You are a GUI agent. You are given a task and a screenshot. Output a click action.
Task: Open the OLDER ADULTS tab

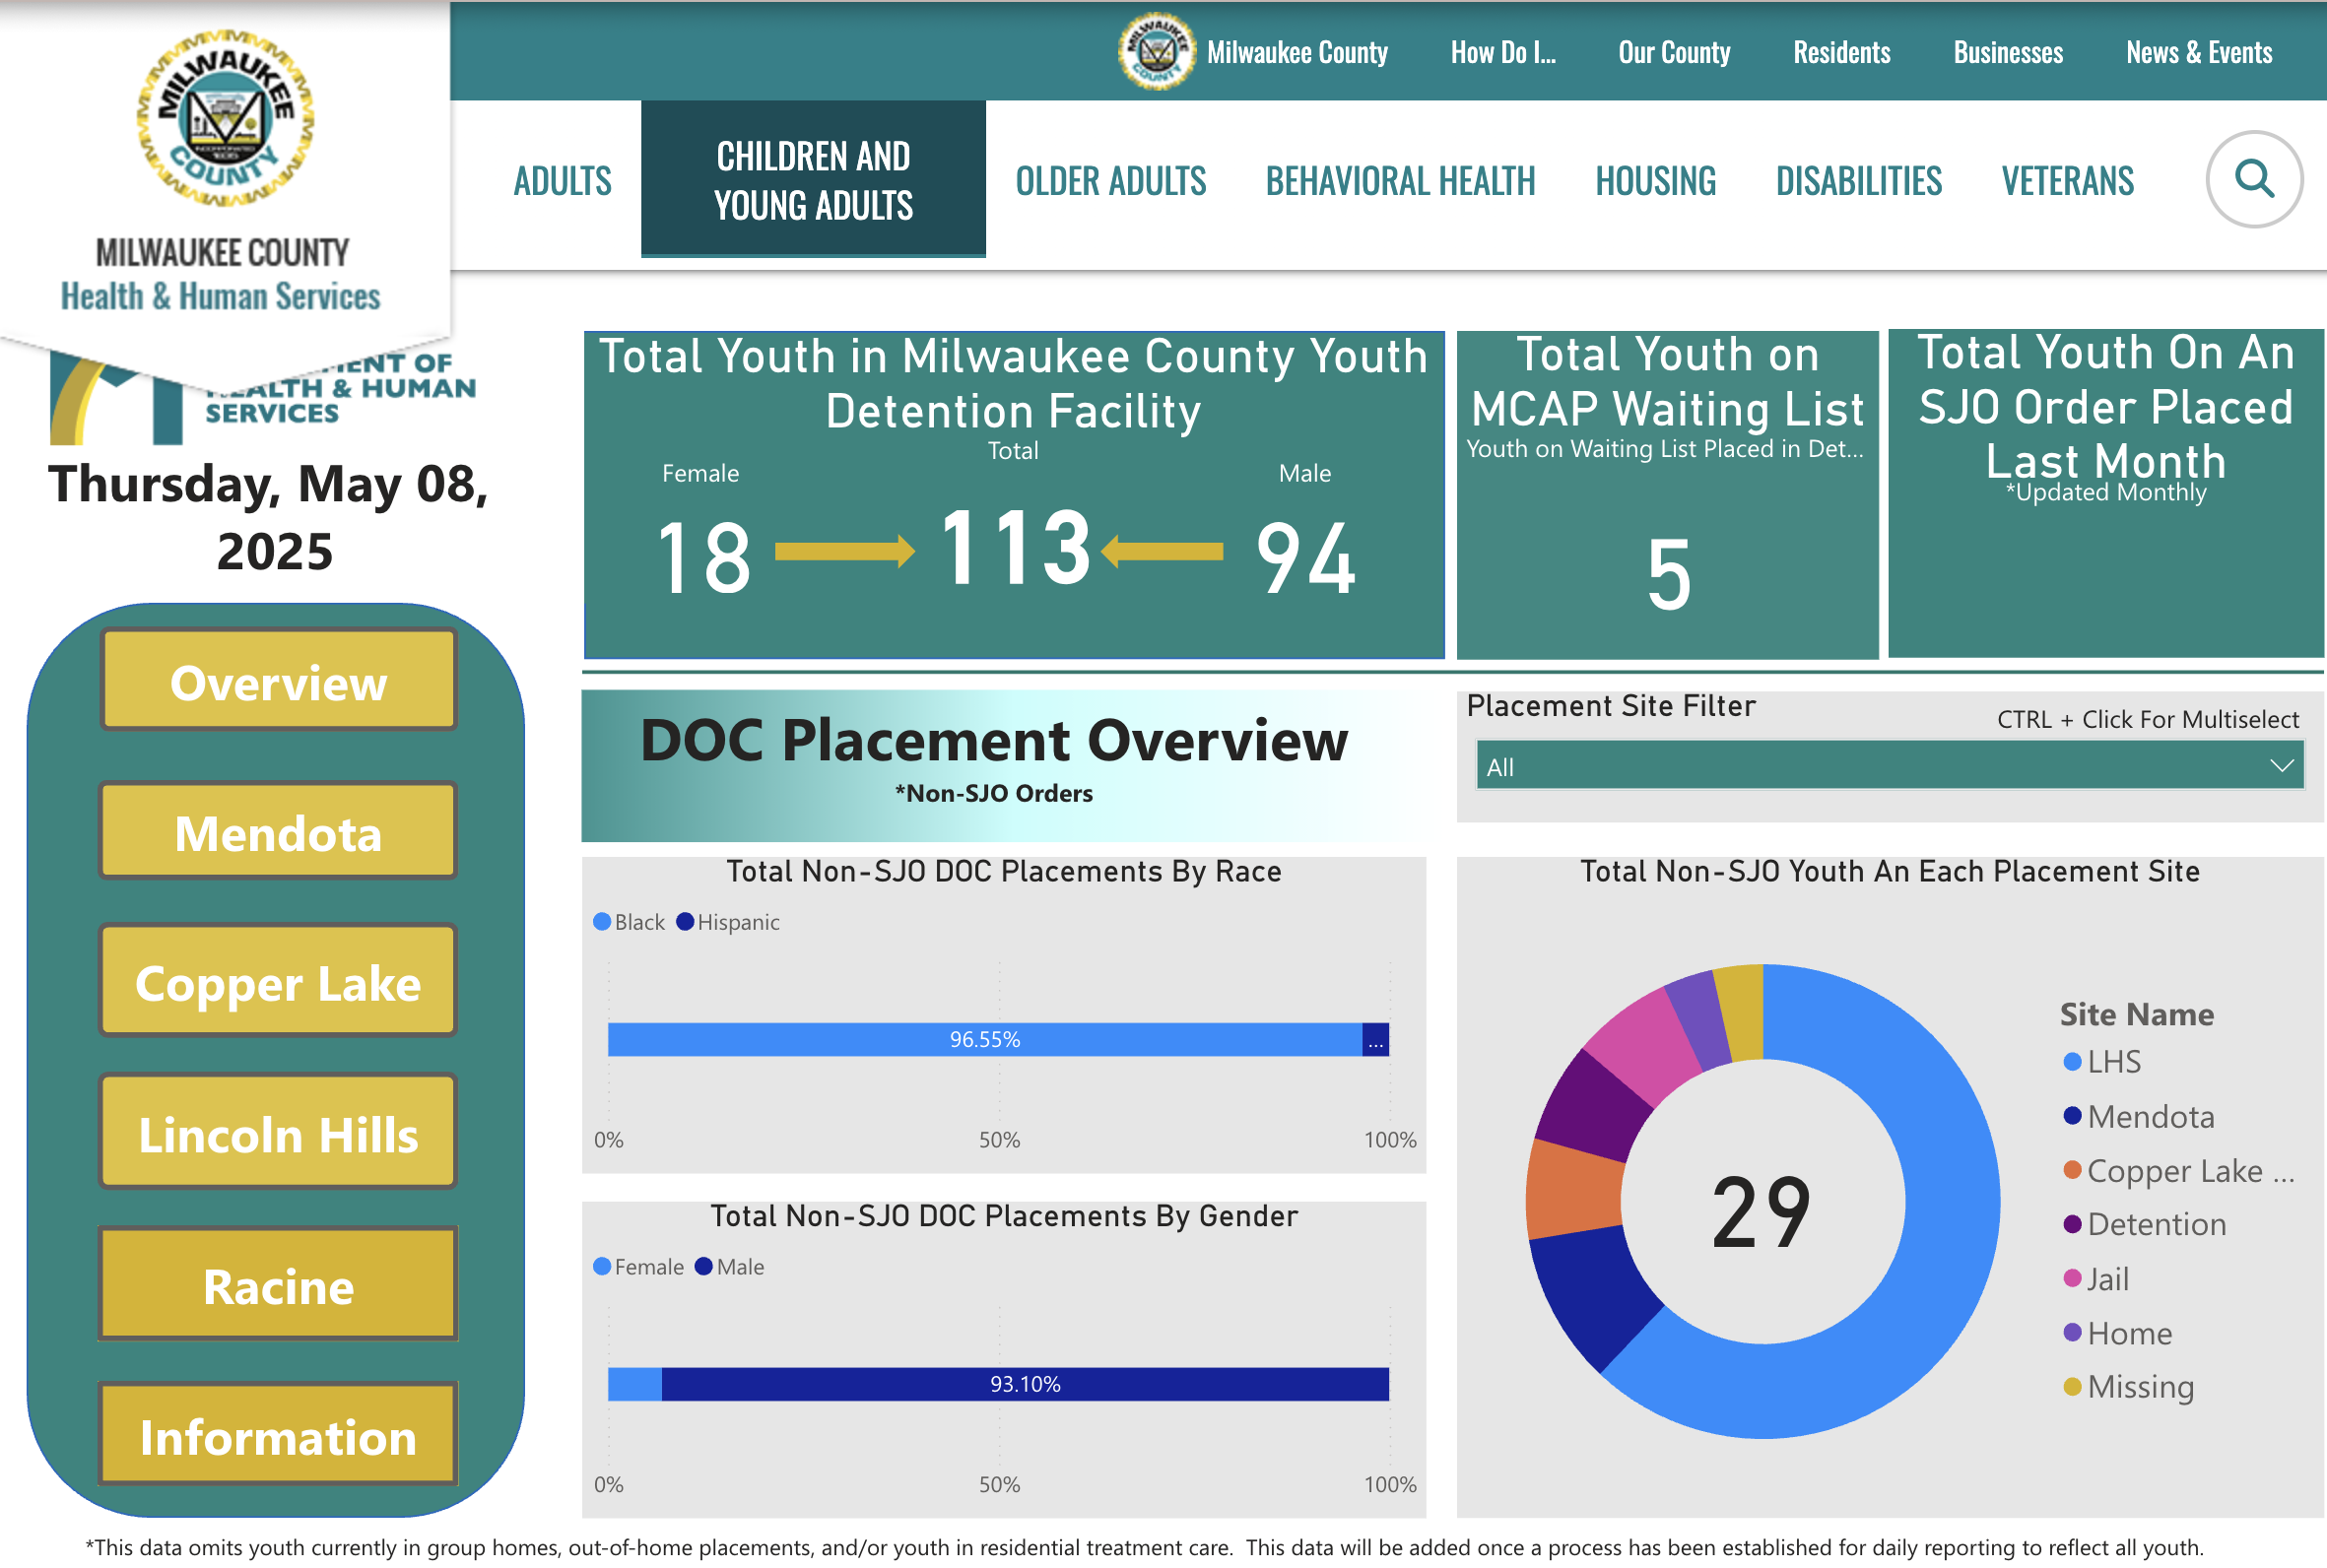tap(1111, 182)
